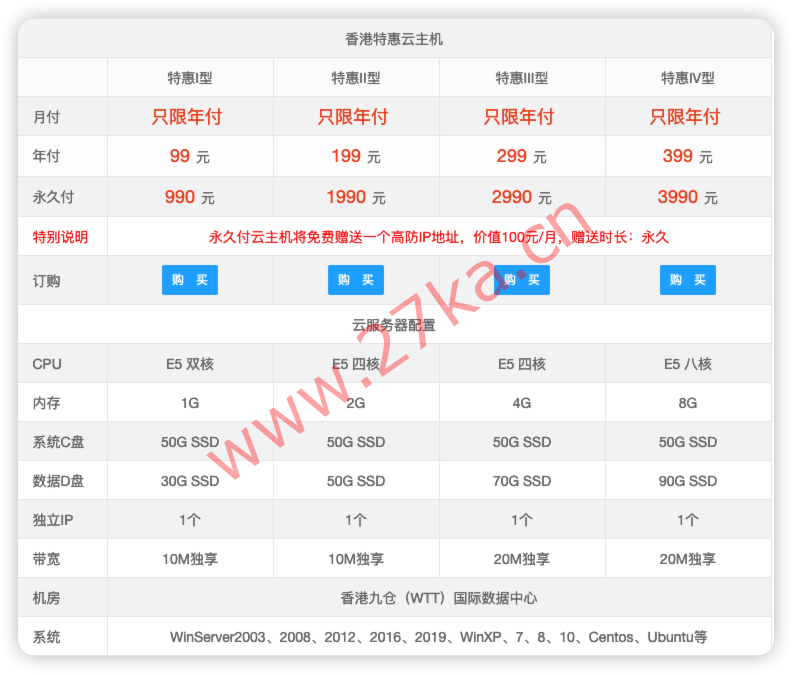Click the 香港九仓（WTT）国际数据中心 cell
Screen dimensions: 792x674
click(438, 598)
